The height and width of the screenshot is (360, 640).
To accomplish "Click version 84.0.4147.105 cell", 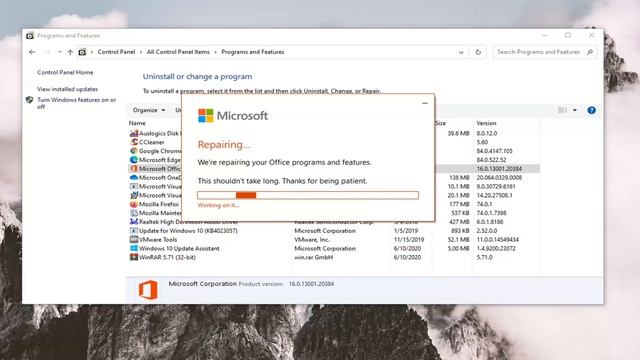I will (494, 151).
